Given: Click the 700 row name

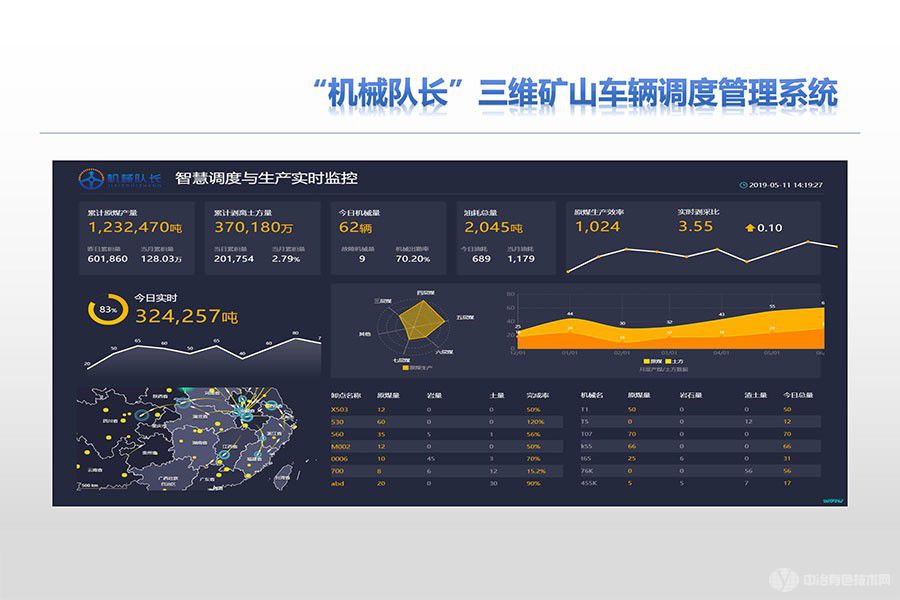Looking at the screenshot, I should 338,471.
